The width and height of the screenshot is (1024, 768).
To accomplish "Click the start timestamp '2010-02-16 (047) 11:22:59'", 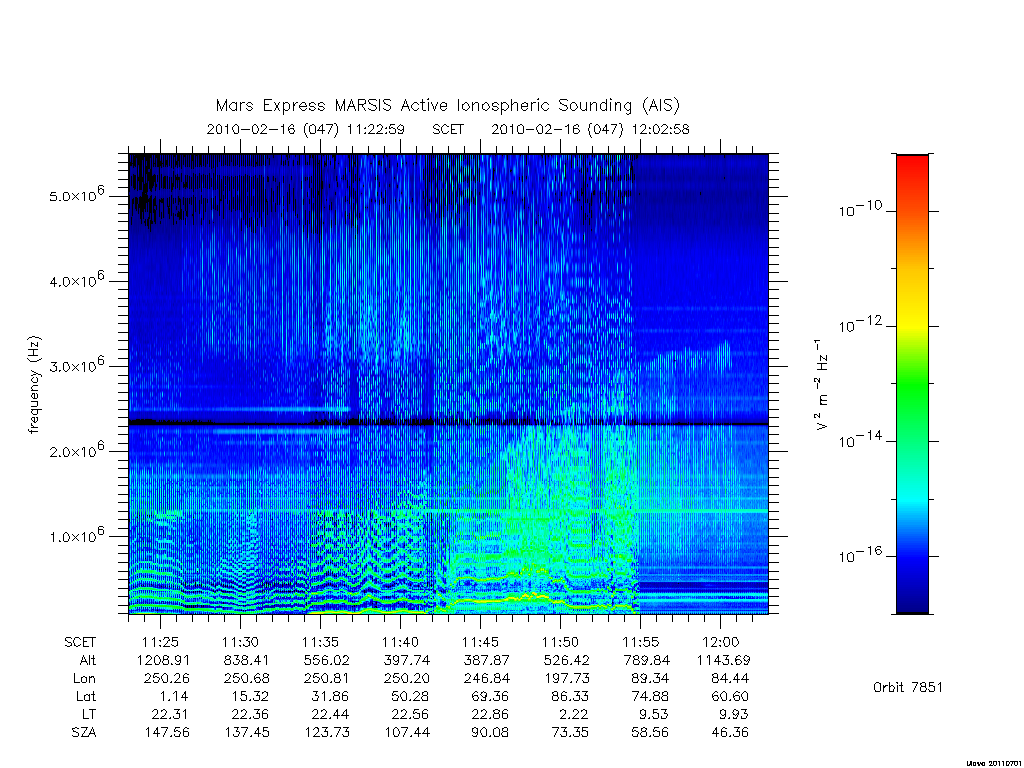I will pyautogui.click(x=306, y=129).
